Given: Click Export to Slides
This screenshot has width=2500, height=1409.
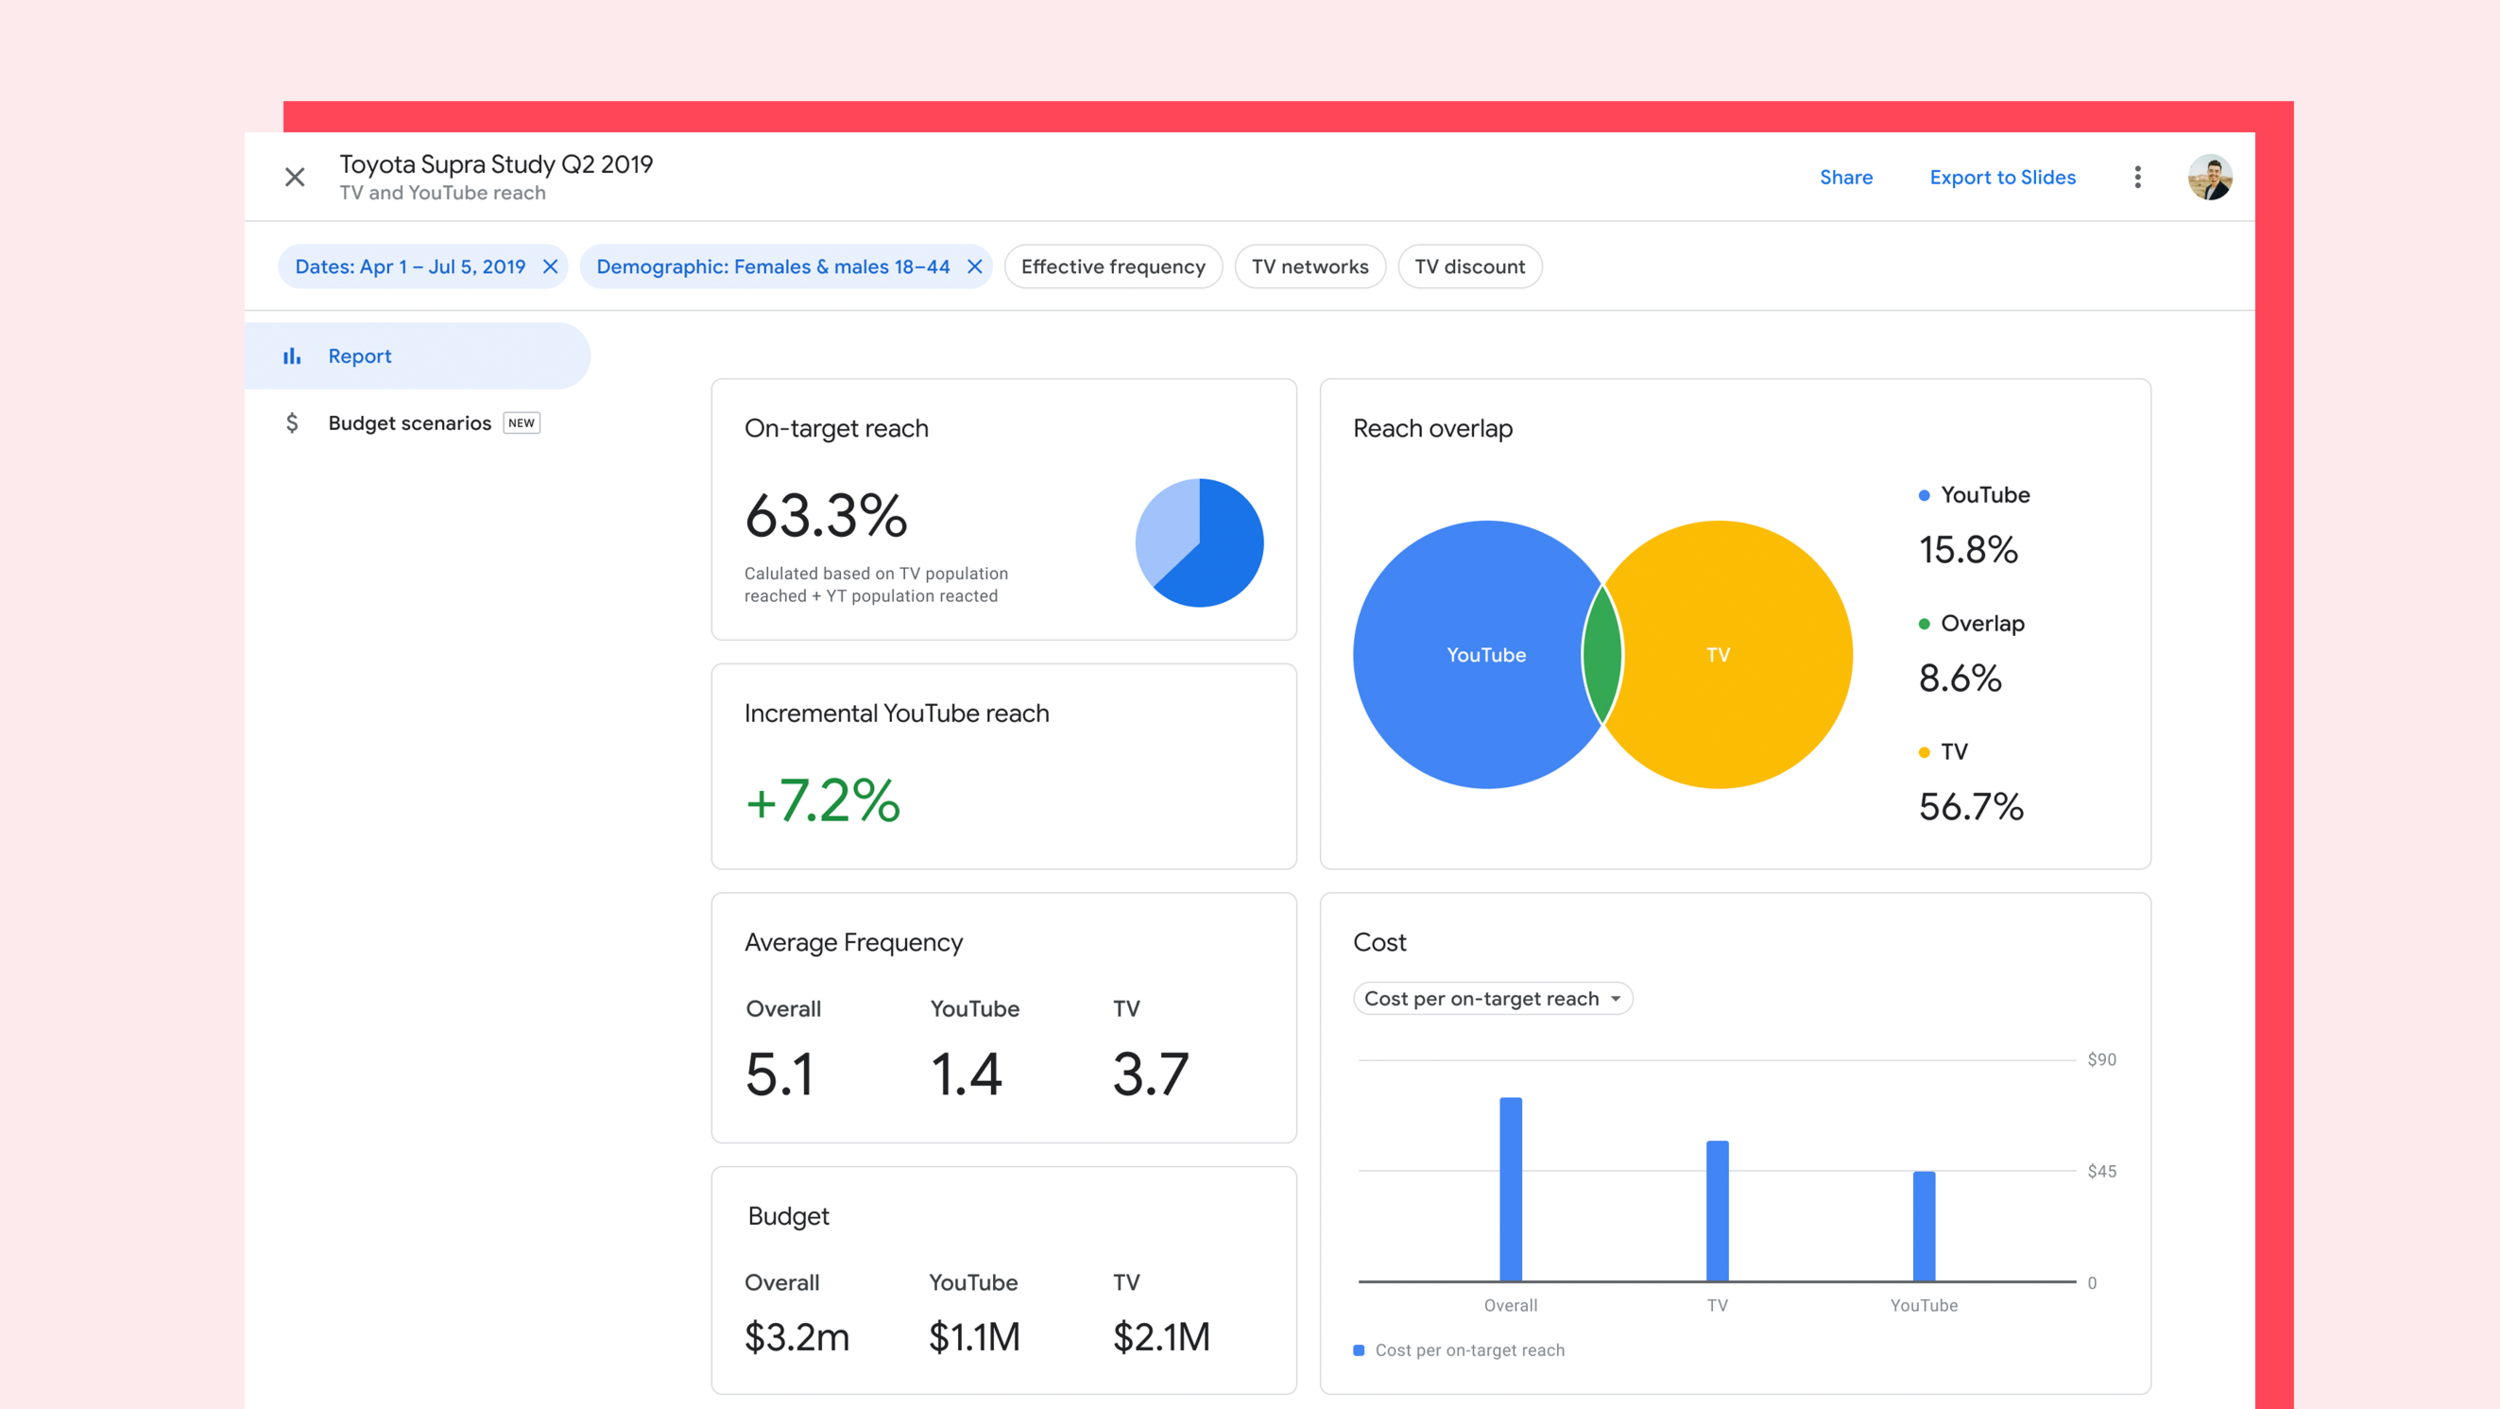Looking at the screenshot, I should (x=2002, y=177).
